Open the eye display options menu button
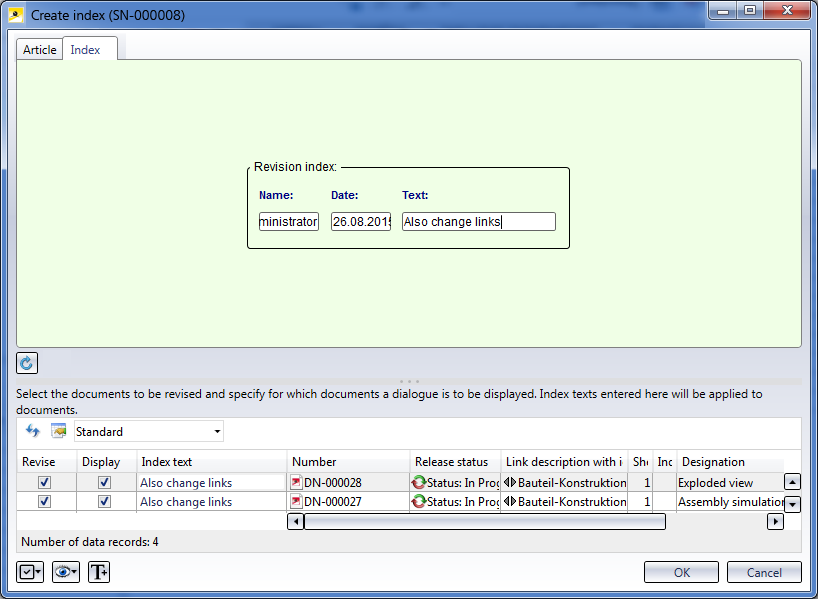The image size is (818, 599). 66,572
